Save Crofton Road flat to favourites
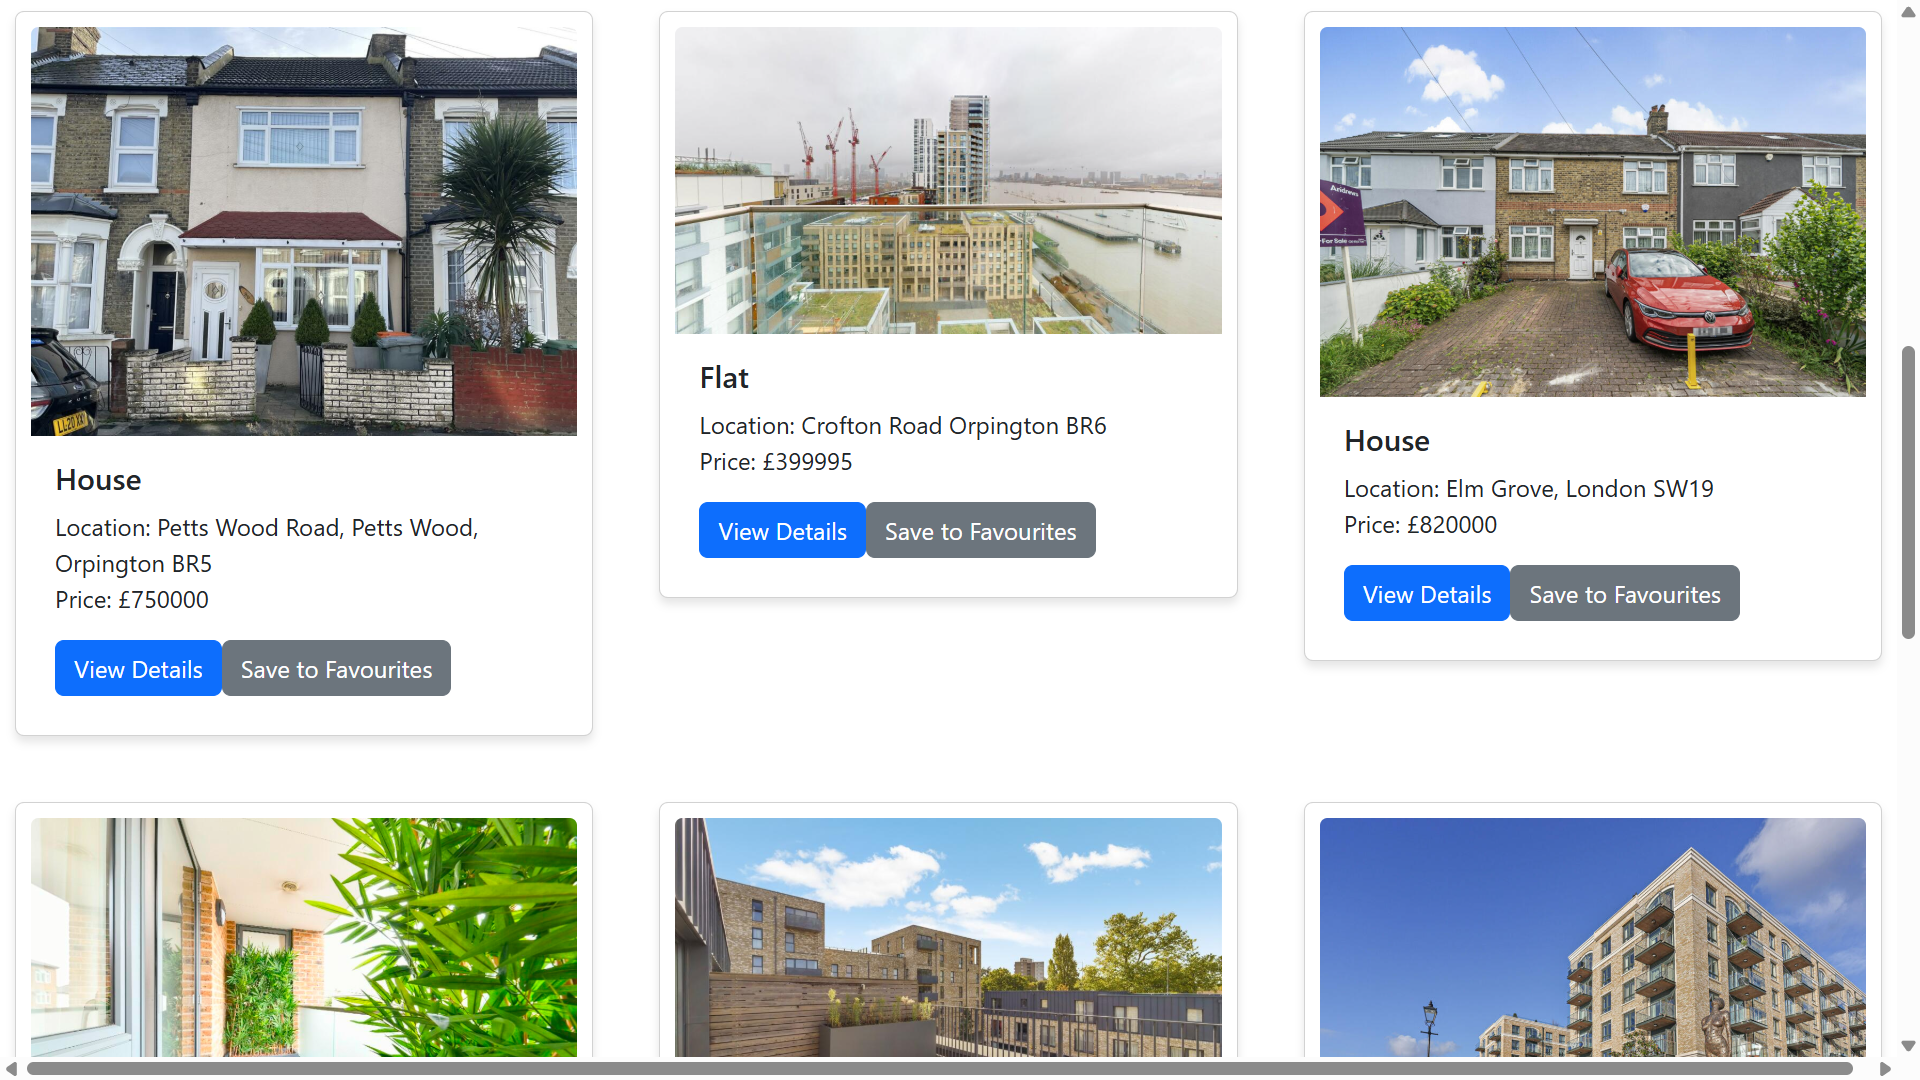 [x=980, y=530]
